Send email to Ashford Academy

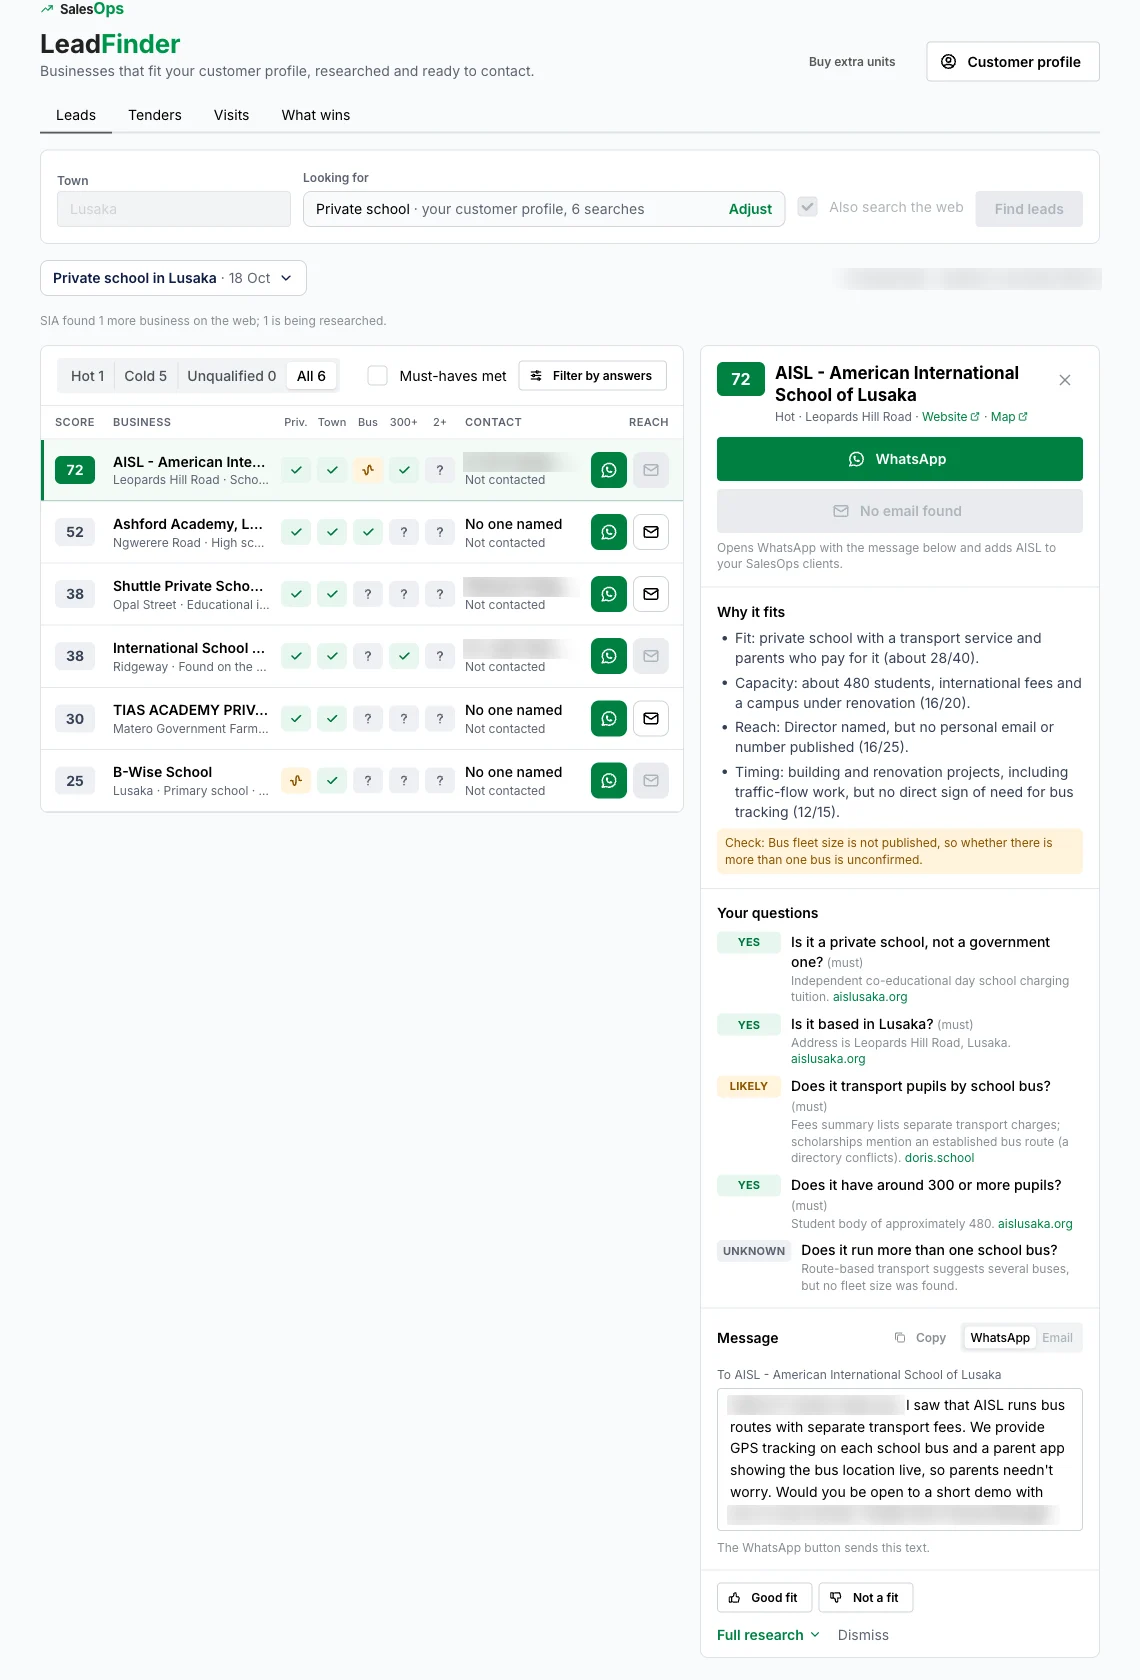pos(651,532)
